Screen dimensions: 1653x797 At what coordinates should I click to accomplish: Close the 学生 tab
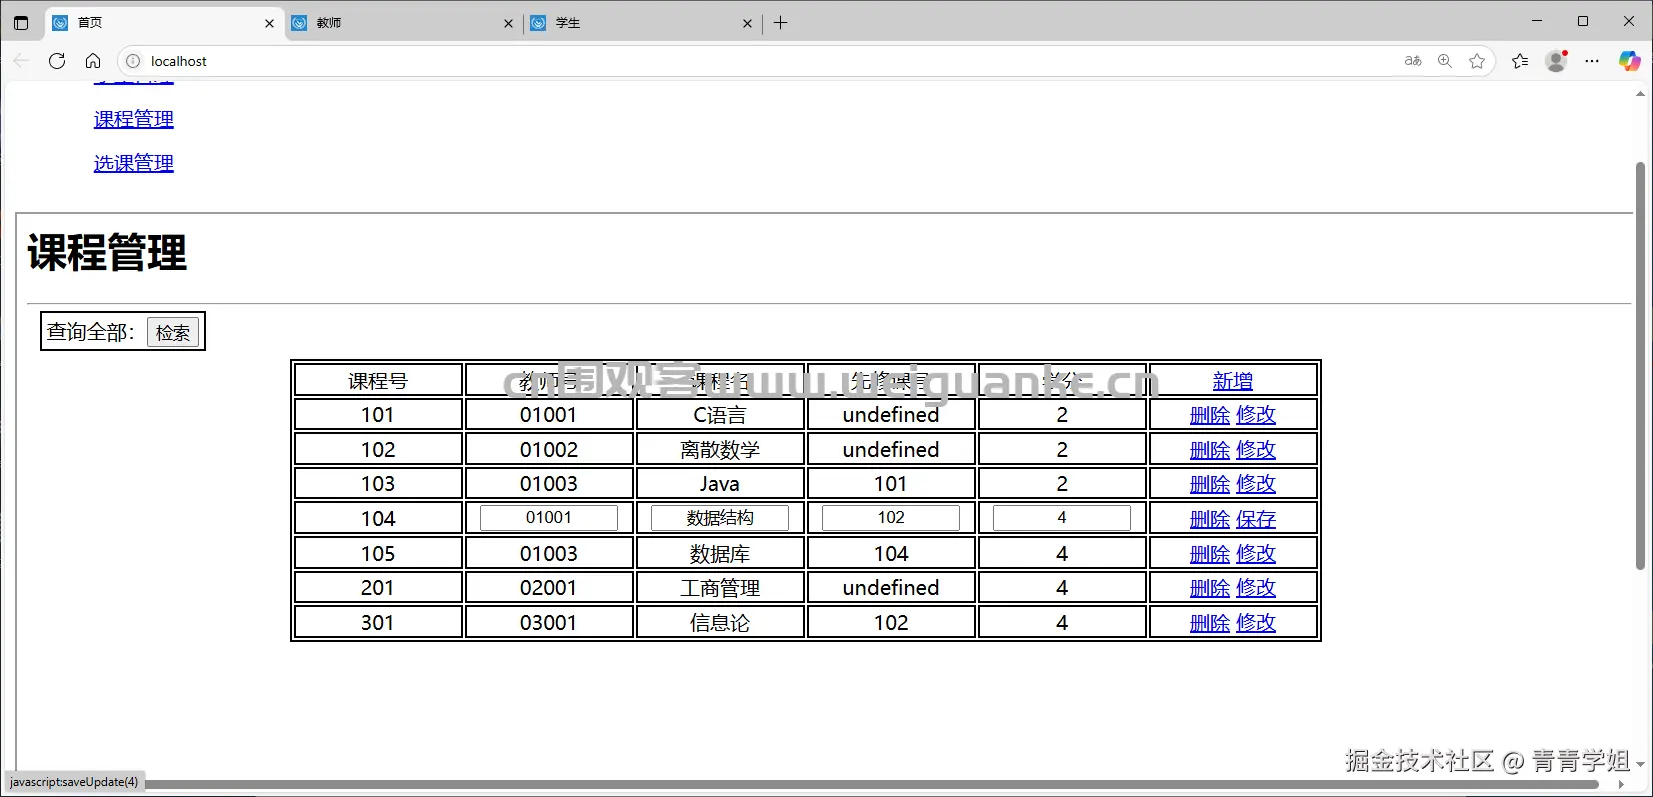point(747,23)
